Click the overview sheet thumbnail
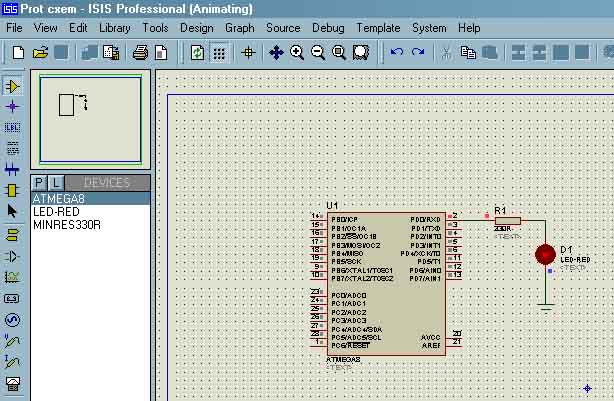The width and height of the screenshot is (614, 401). pyautogui.click(x=90, y=119)
